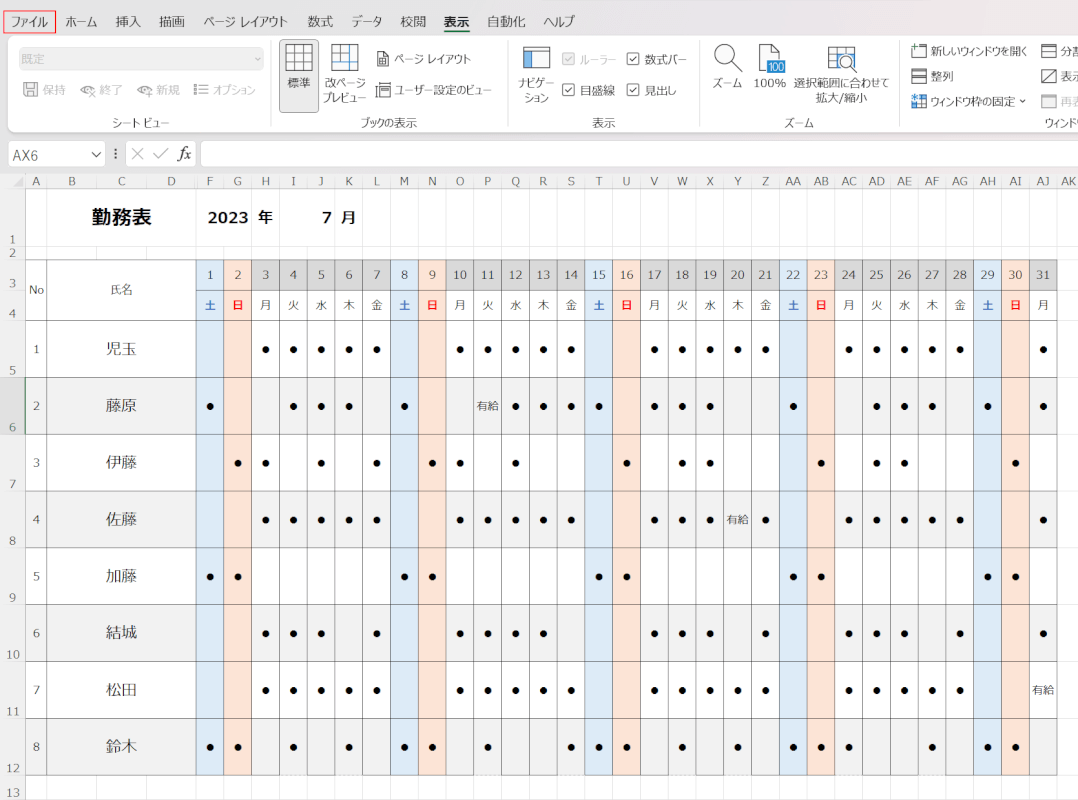The image size is (1078, 800).
Task: Open the three-dot menu beside Name Box
Action: click(116, 154)
